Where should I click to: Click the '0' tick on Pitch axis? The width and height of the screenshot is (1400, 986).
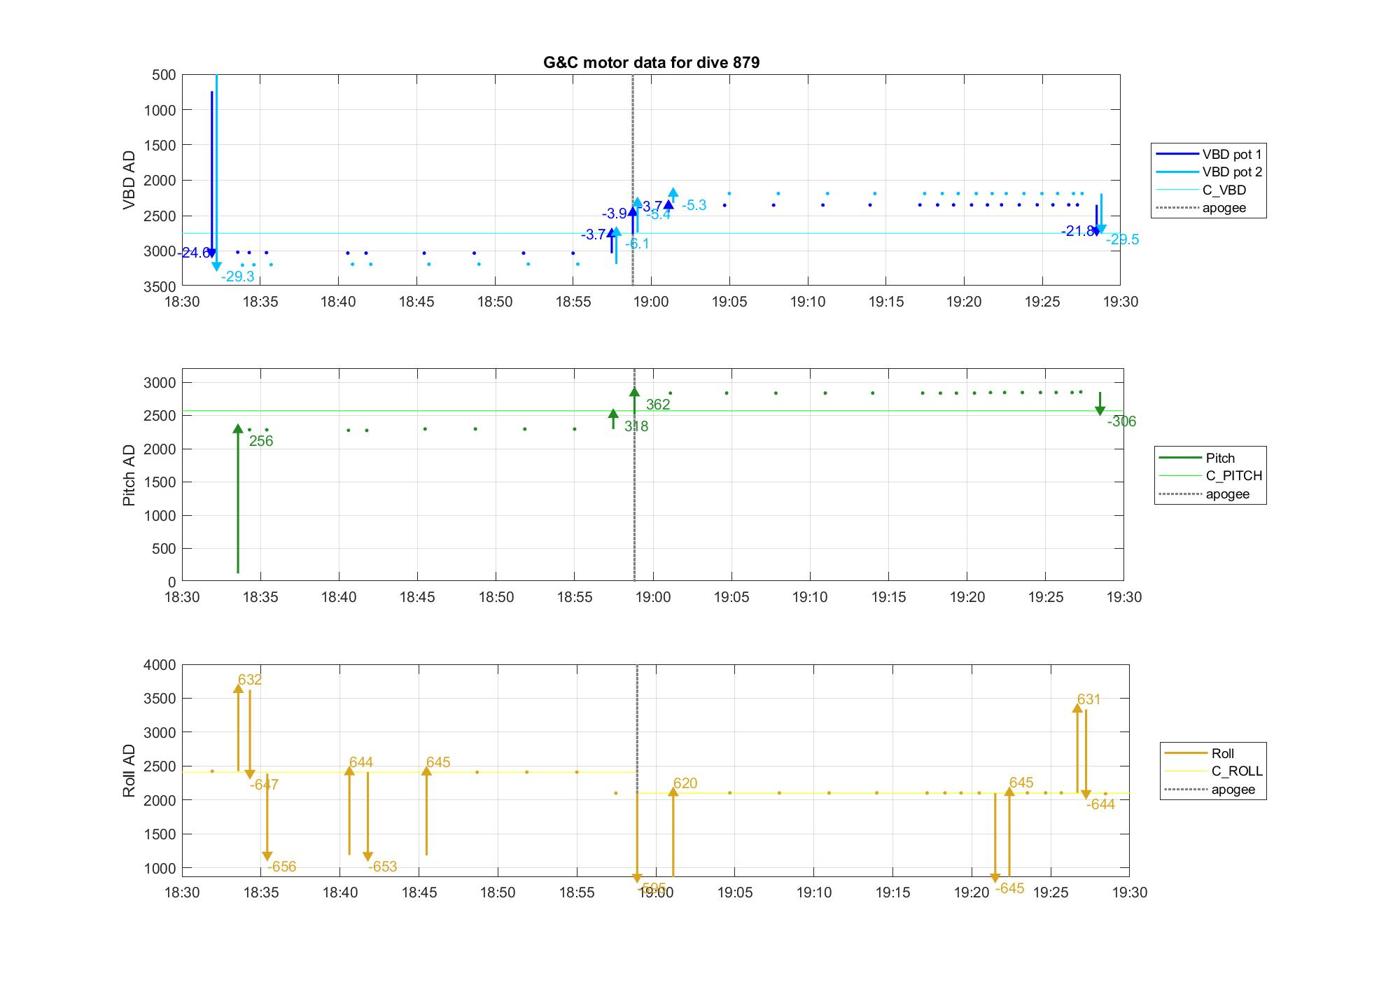172,582
